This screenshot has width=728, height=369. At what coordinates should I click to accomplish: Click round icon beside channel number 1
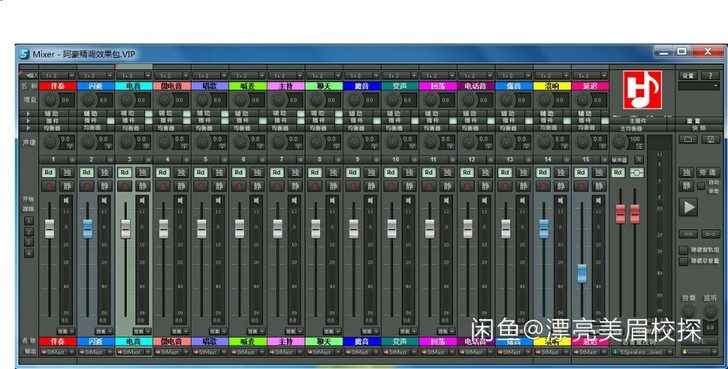point(72,159)
